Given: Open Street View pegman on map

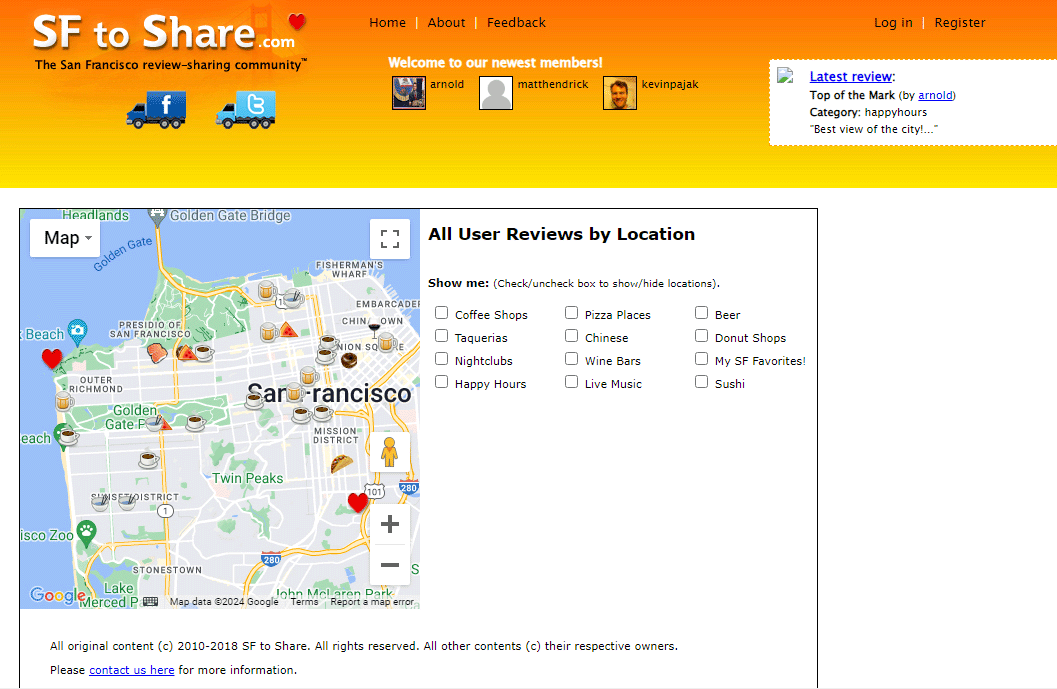Looking at the screenshot, I should (390, 453).
